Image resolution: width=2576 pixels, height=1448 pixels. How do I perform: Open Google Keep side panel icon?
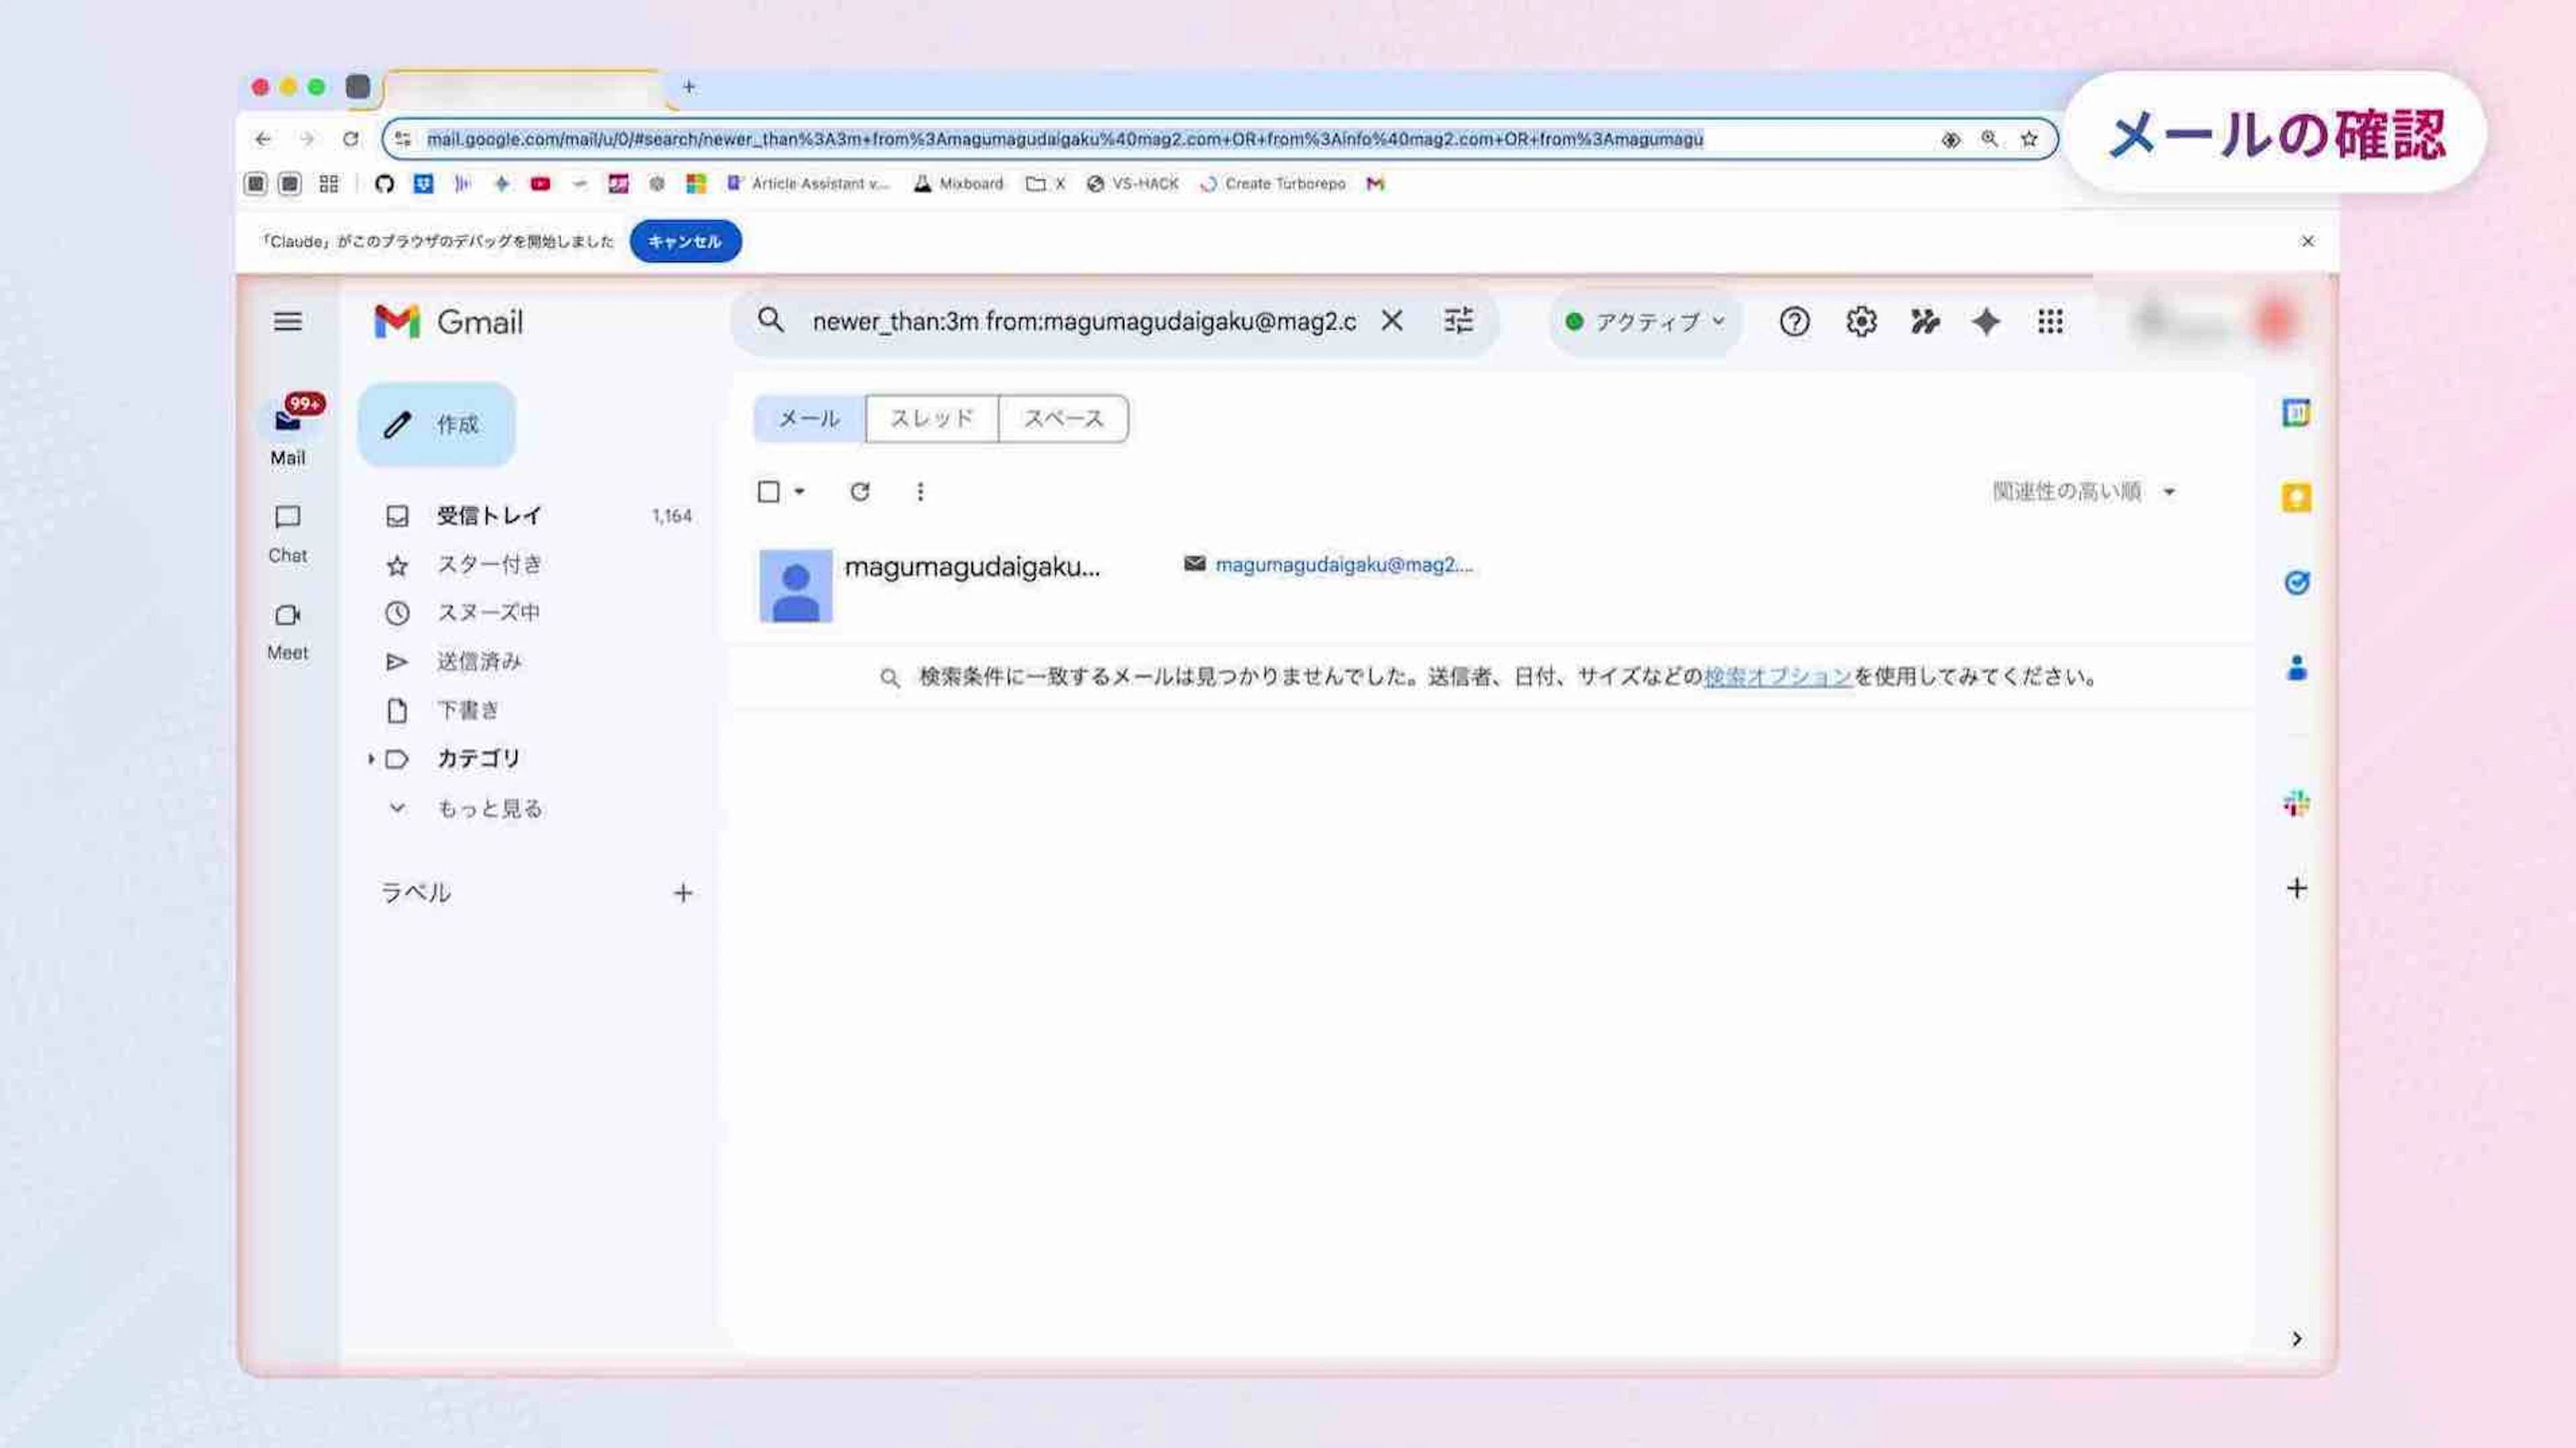pos(2296,498)
